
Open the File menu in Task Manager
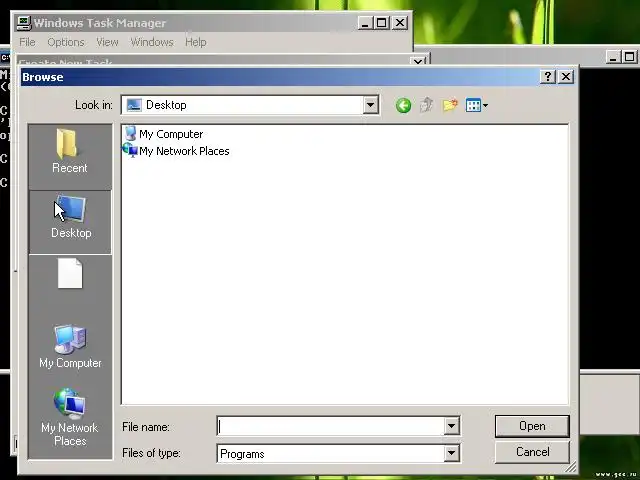click(27, 42)
